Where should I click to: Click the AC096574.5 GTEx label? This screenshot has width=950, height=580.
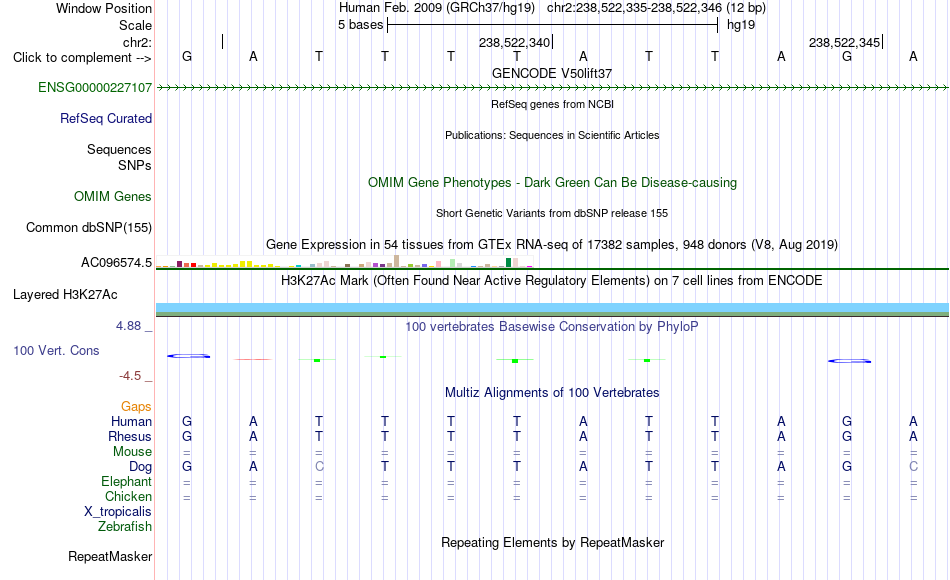tap(116, 262)
